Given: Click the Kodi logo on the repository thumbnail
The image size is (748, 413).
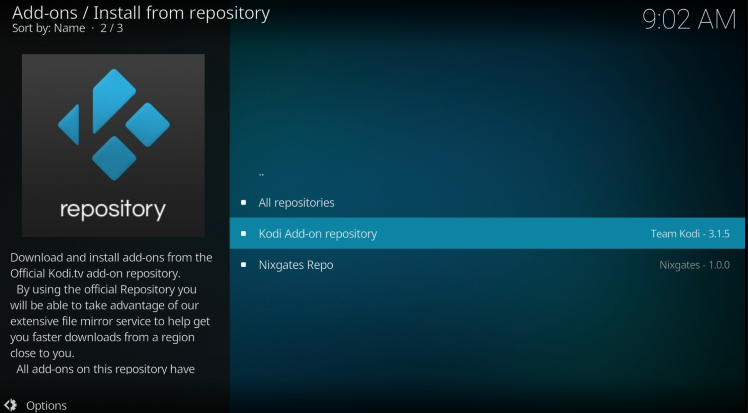Looking at the screenshot, I should click(113, 124).
